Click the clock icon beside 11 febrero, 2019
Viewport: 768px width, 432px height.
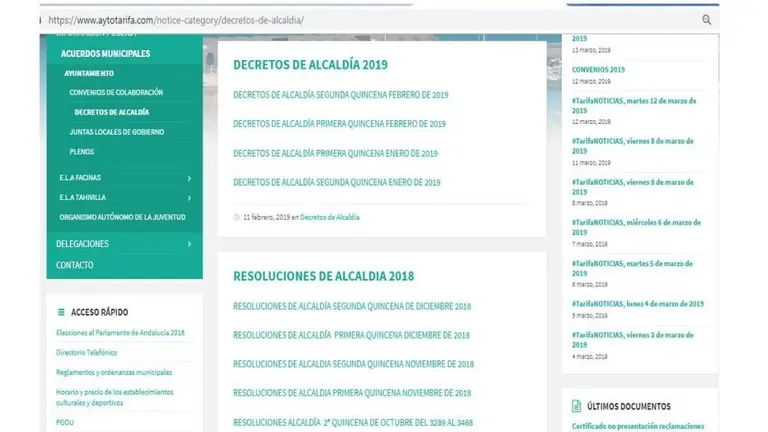coord(237,217)
